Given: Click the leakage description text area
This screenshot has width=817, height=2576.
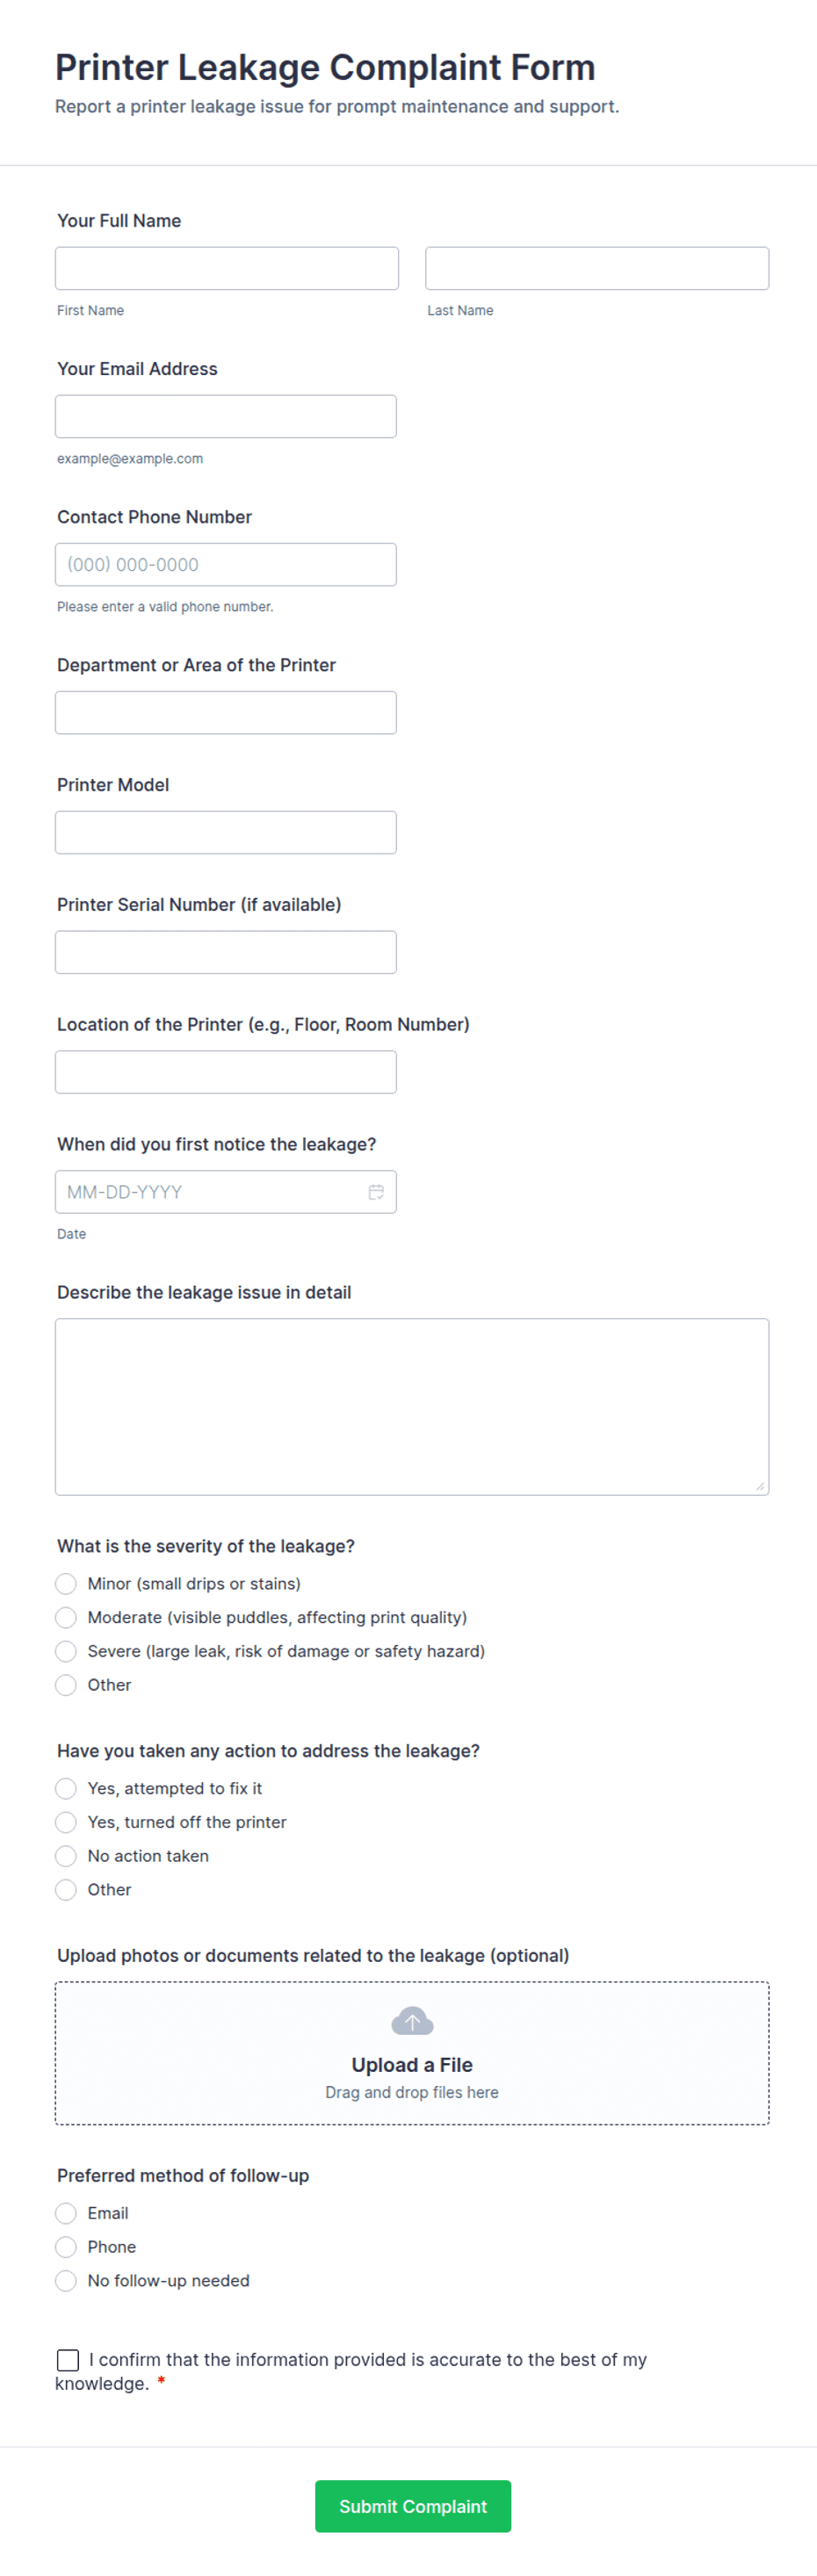Looking at the screenshot, I should (x=412, y=1407).
